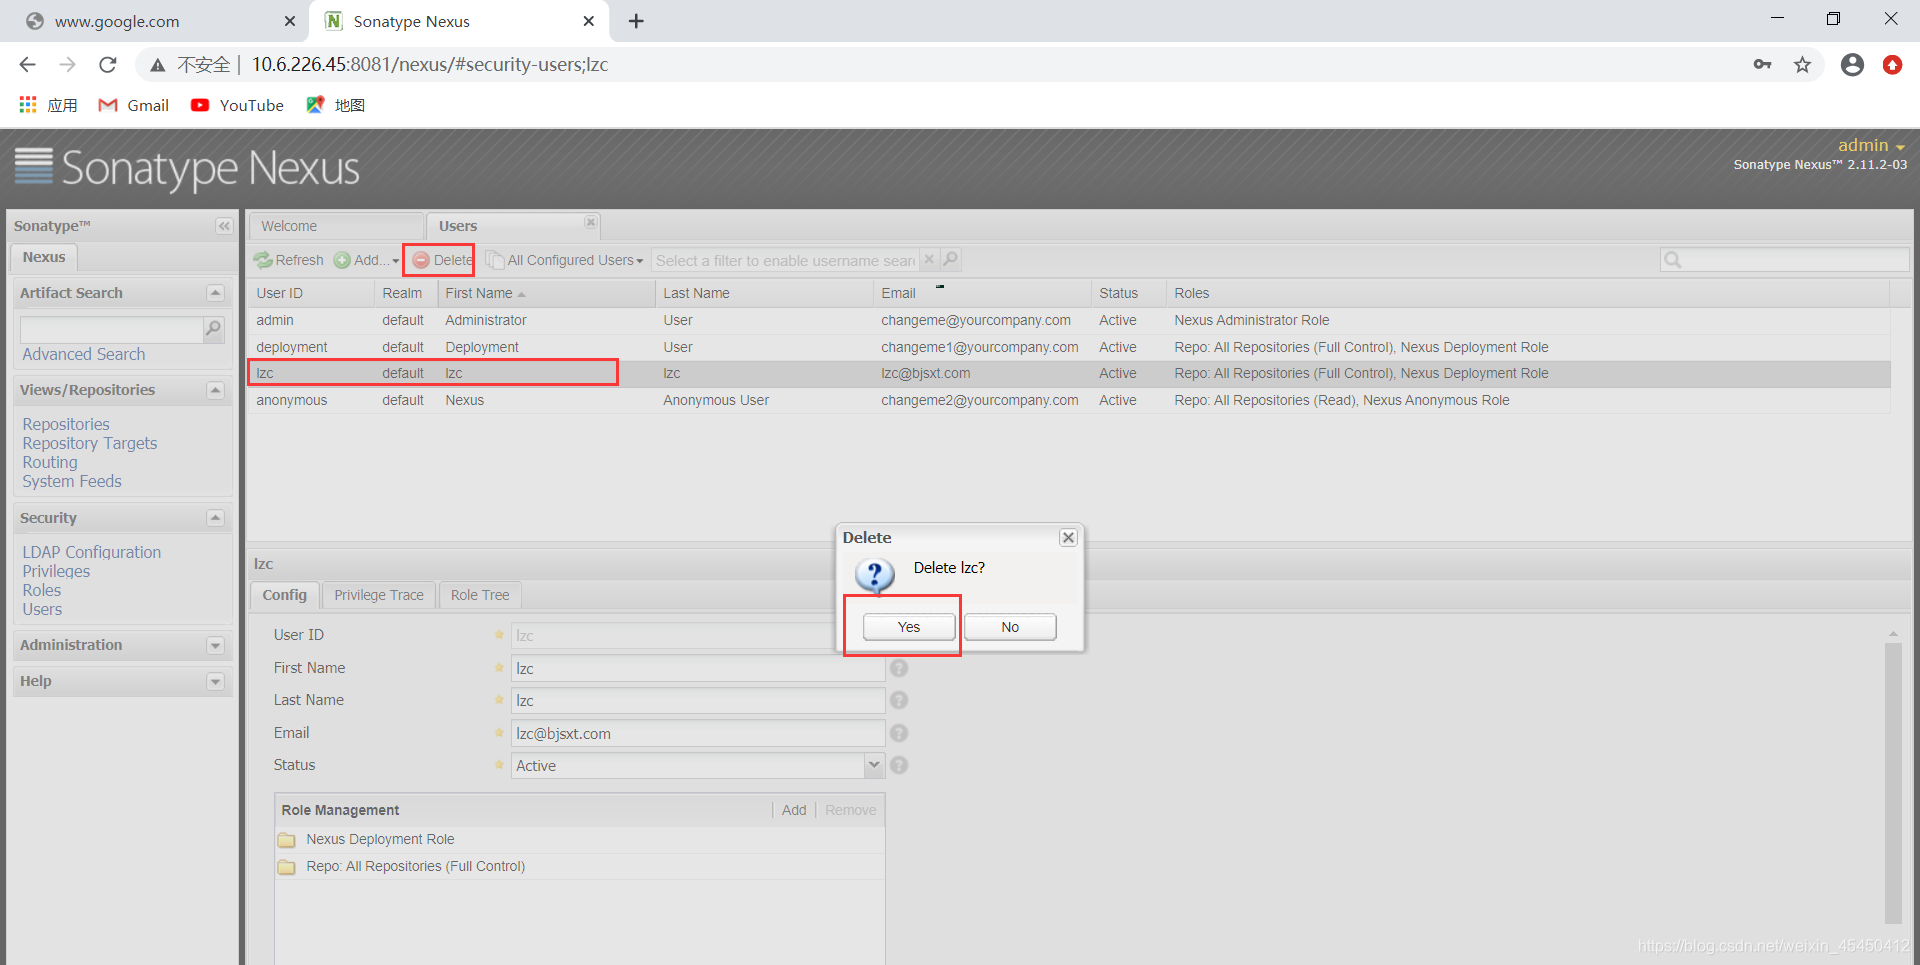The height and width of the screenshot is (965, 1920).
Task: Open the Repositories link
Action: point(66,424)
